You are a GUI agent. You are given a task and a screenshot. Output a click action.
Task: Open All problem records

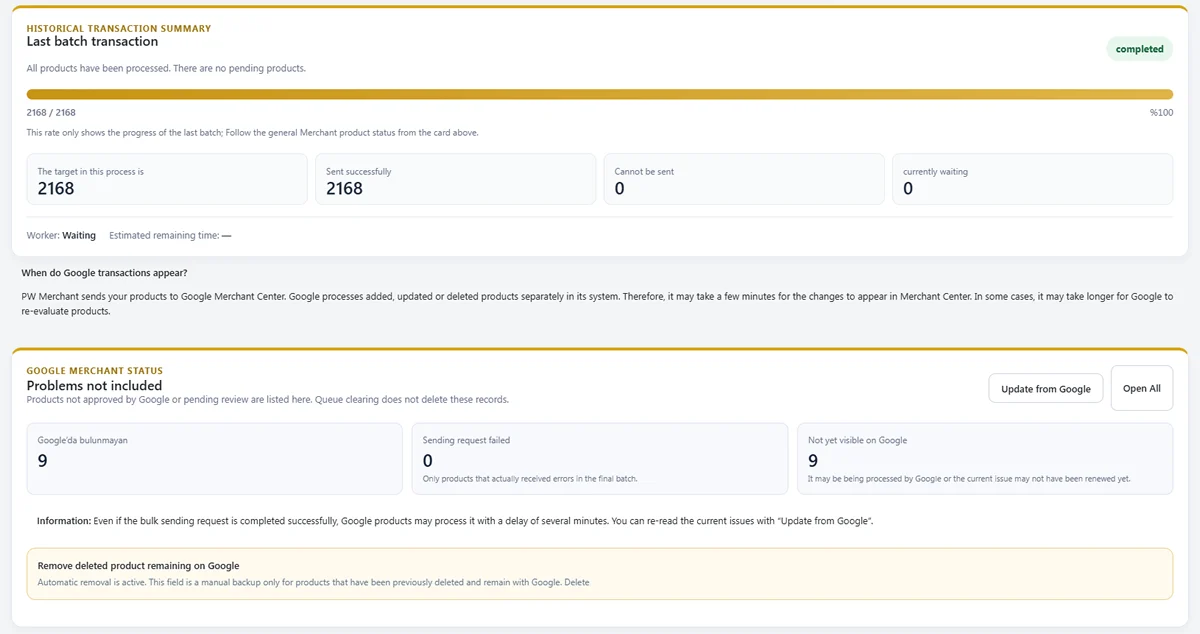click(1142, 388)
